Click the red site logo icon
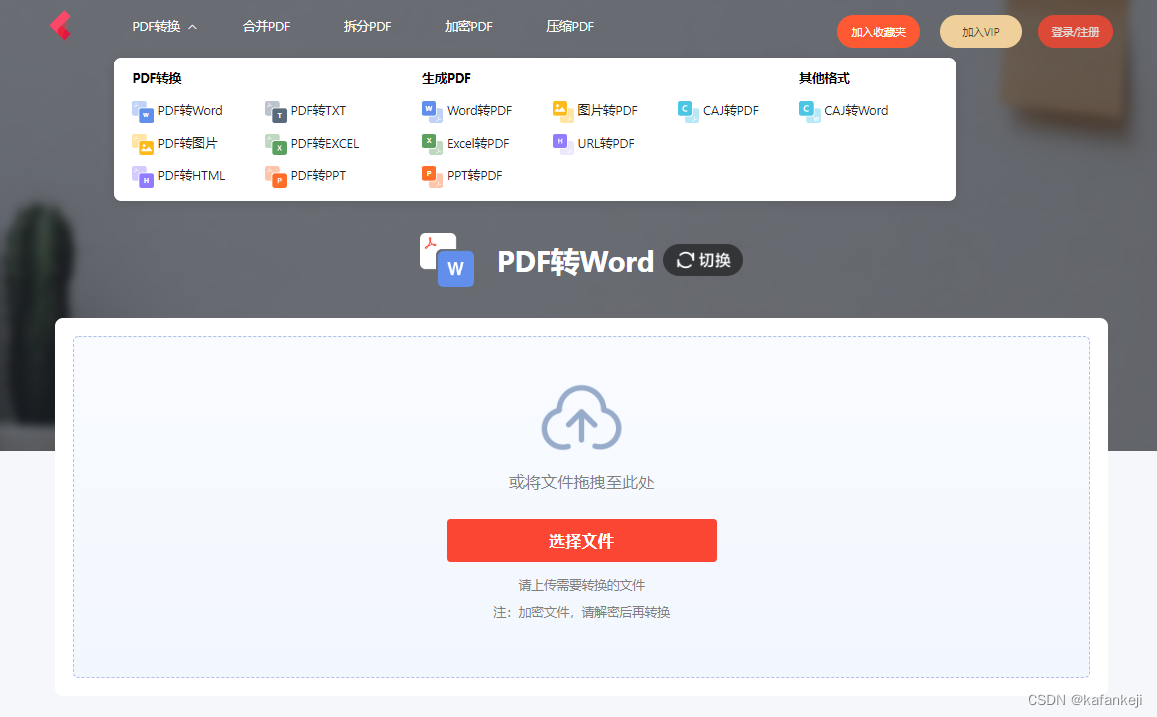 pyautogui.click(x=61, y=26)
